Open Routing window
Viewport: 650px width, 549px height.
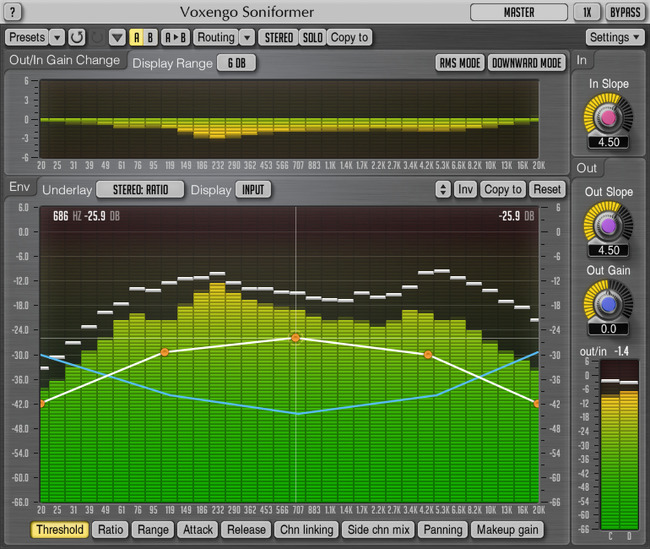pyautogui.click(x=216, y=38)
